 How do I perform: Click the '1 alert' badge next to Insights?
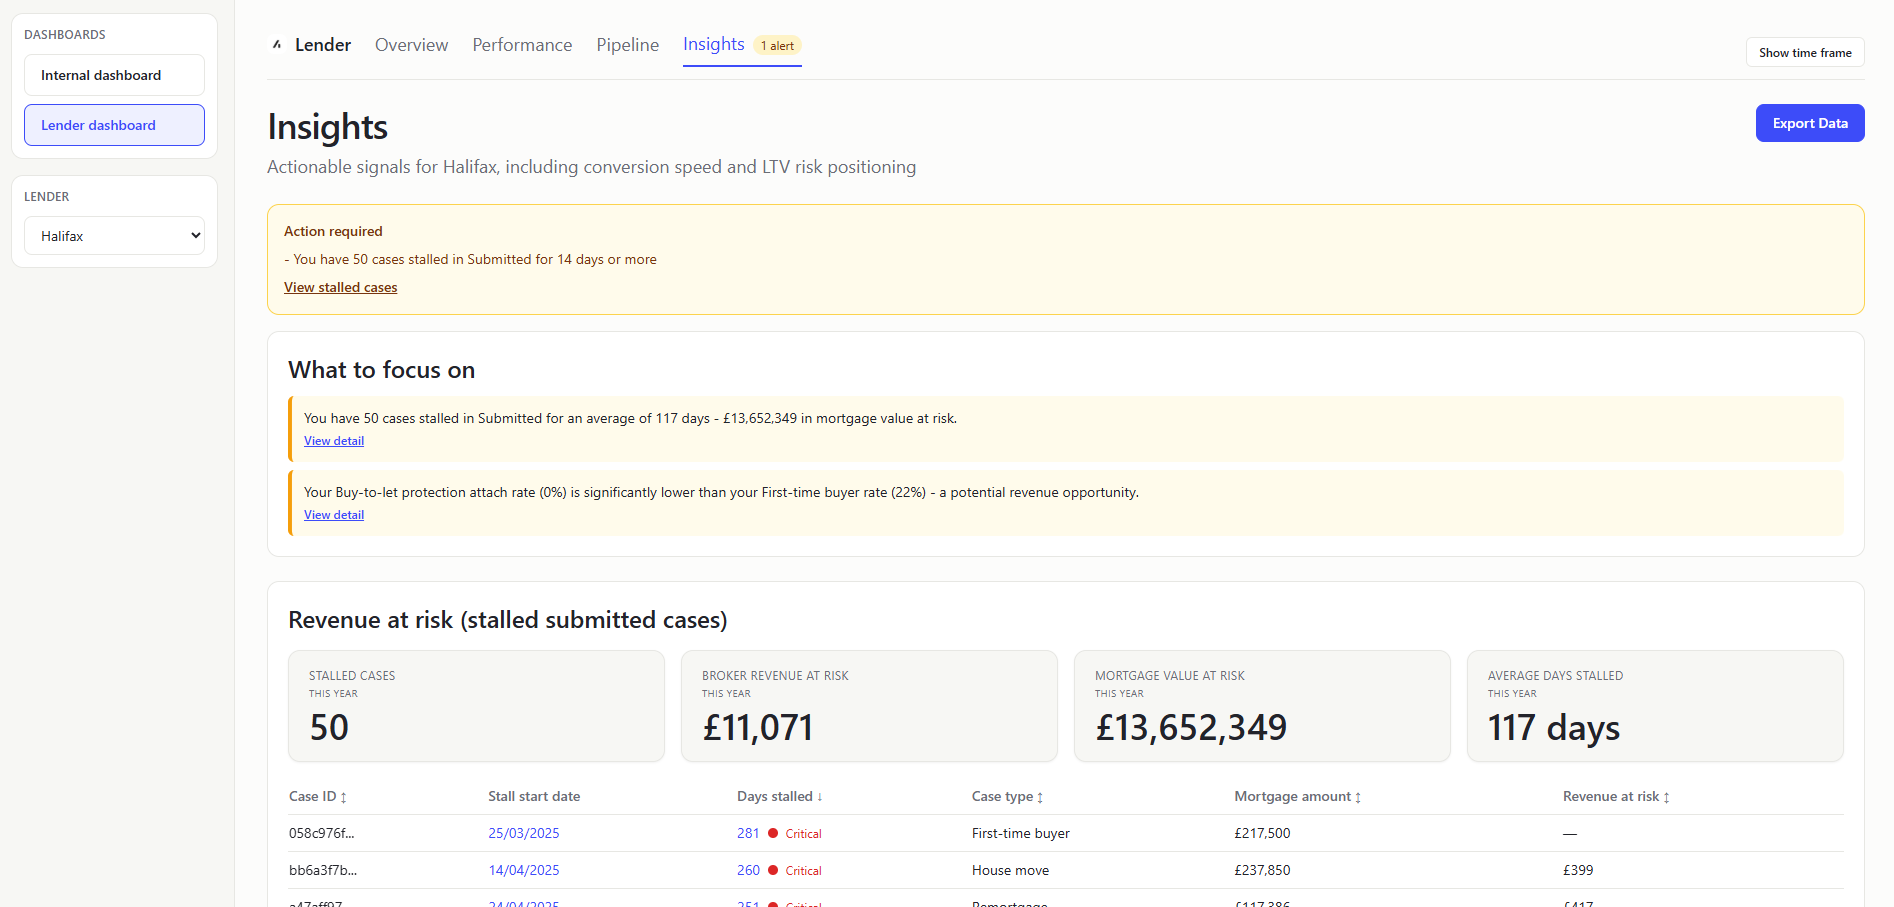777,45
